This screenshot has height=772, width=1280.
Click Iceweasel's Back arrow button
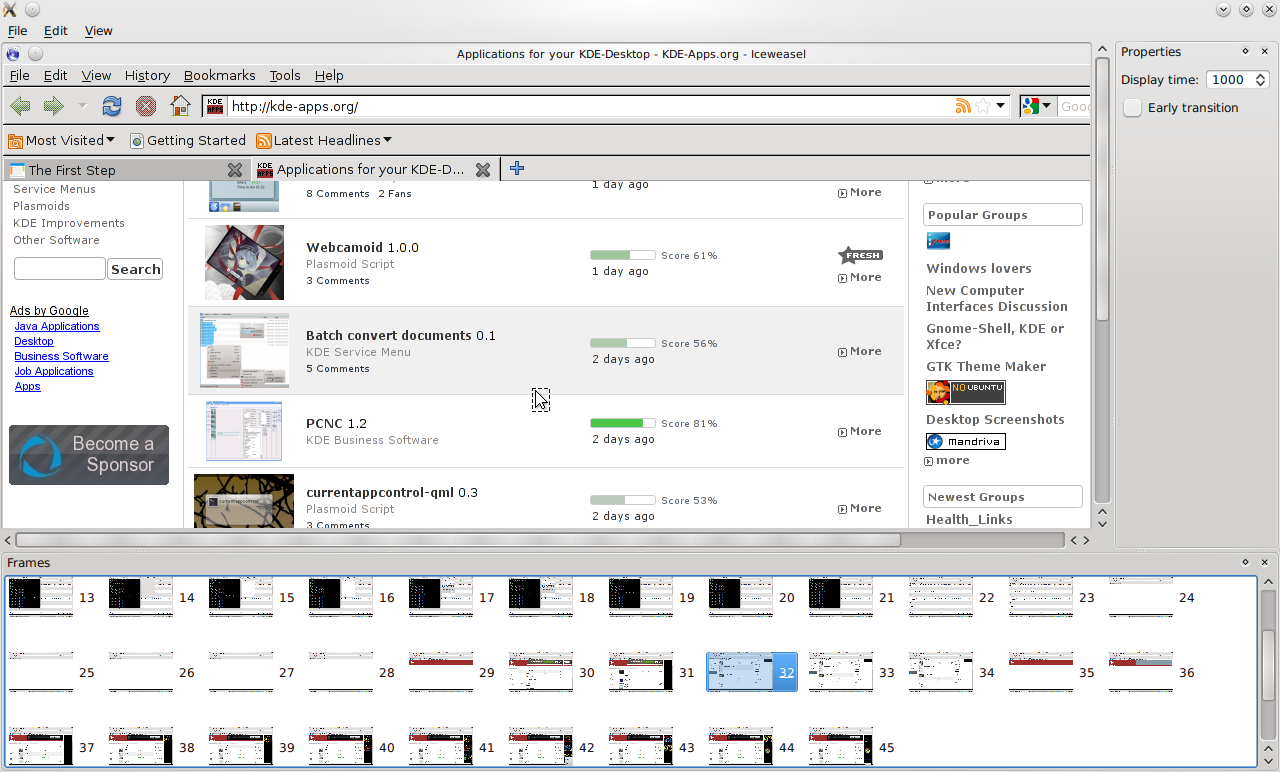pyautogui.click(x=20, y=106)
